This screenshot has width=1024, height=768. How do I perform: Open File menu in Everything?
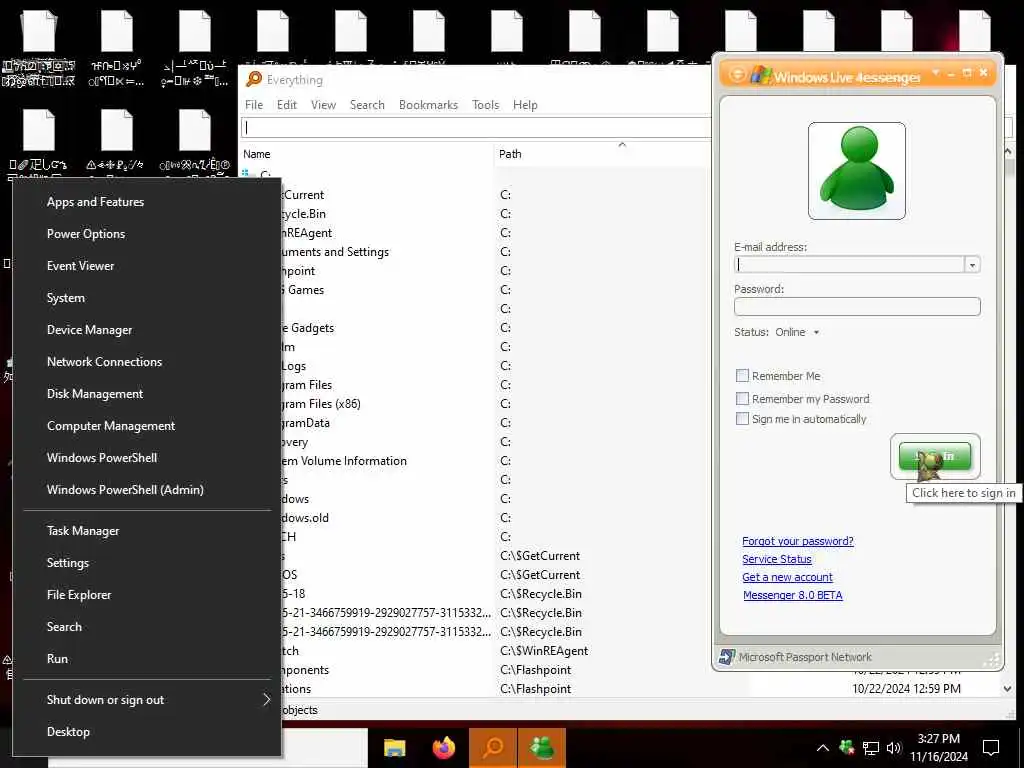253,104
